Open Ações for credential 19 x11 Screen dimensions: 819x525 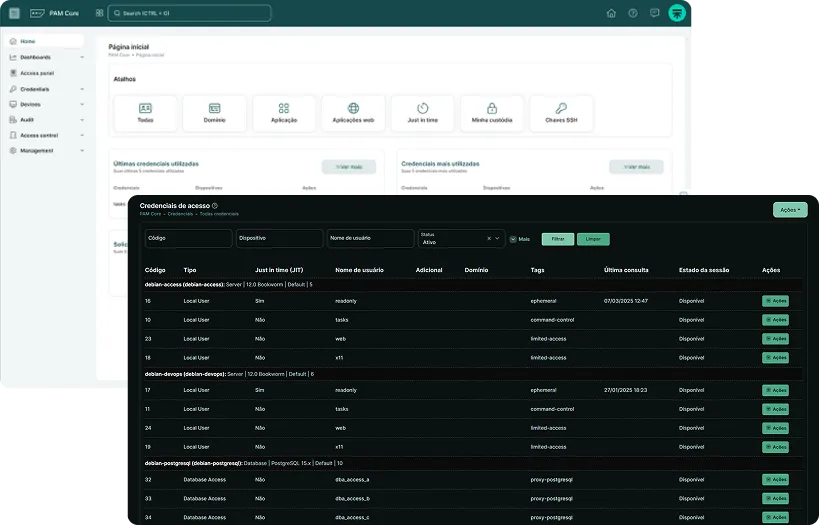point(775,447)
